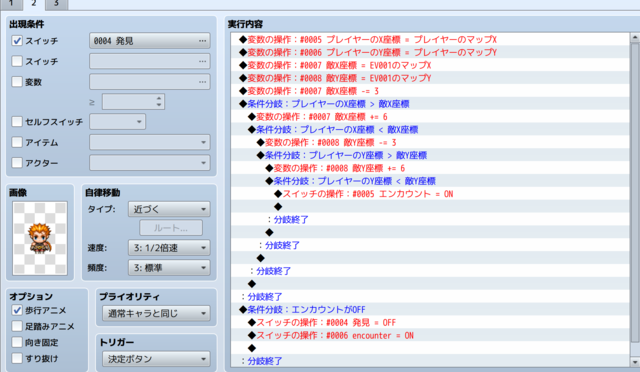Open the switch selector showing 0004 発見

[150, 41]
